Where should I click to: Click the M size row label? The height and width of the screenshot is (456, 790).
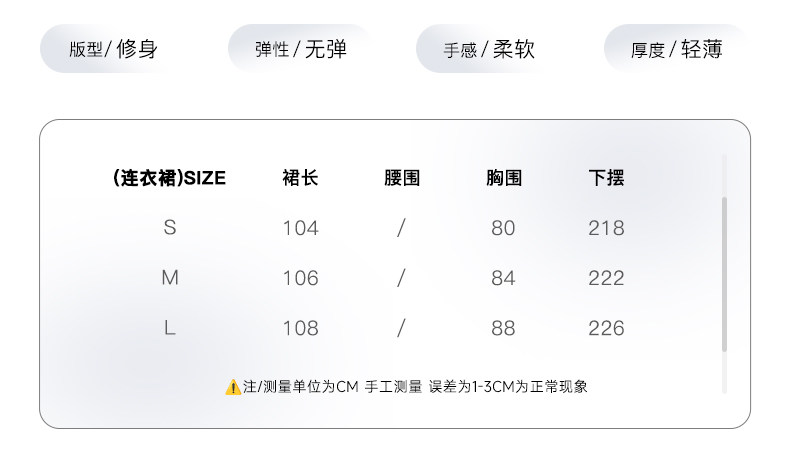pos(170,278)
